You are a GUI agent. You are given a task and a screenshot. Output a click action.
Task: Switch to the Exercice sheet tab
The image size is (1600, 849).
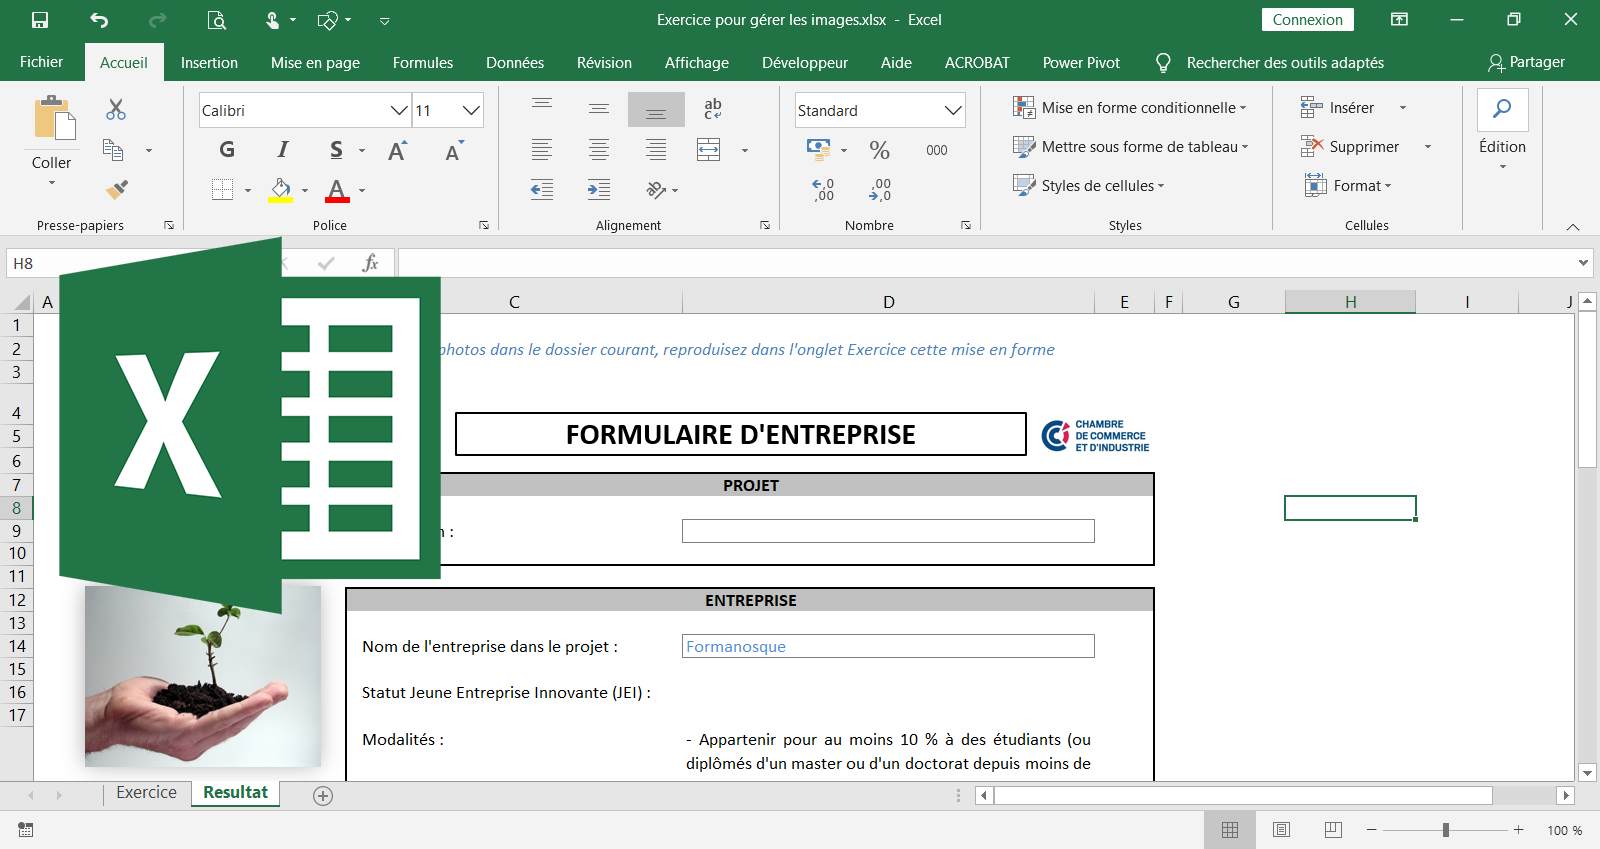click(x=146, y=792)
